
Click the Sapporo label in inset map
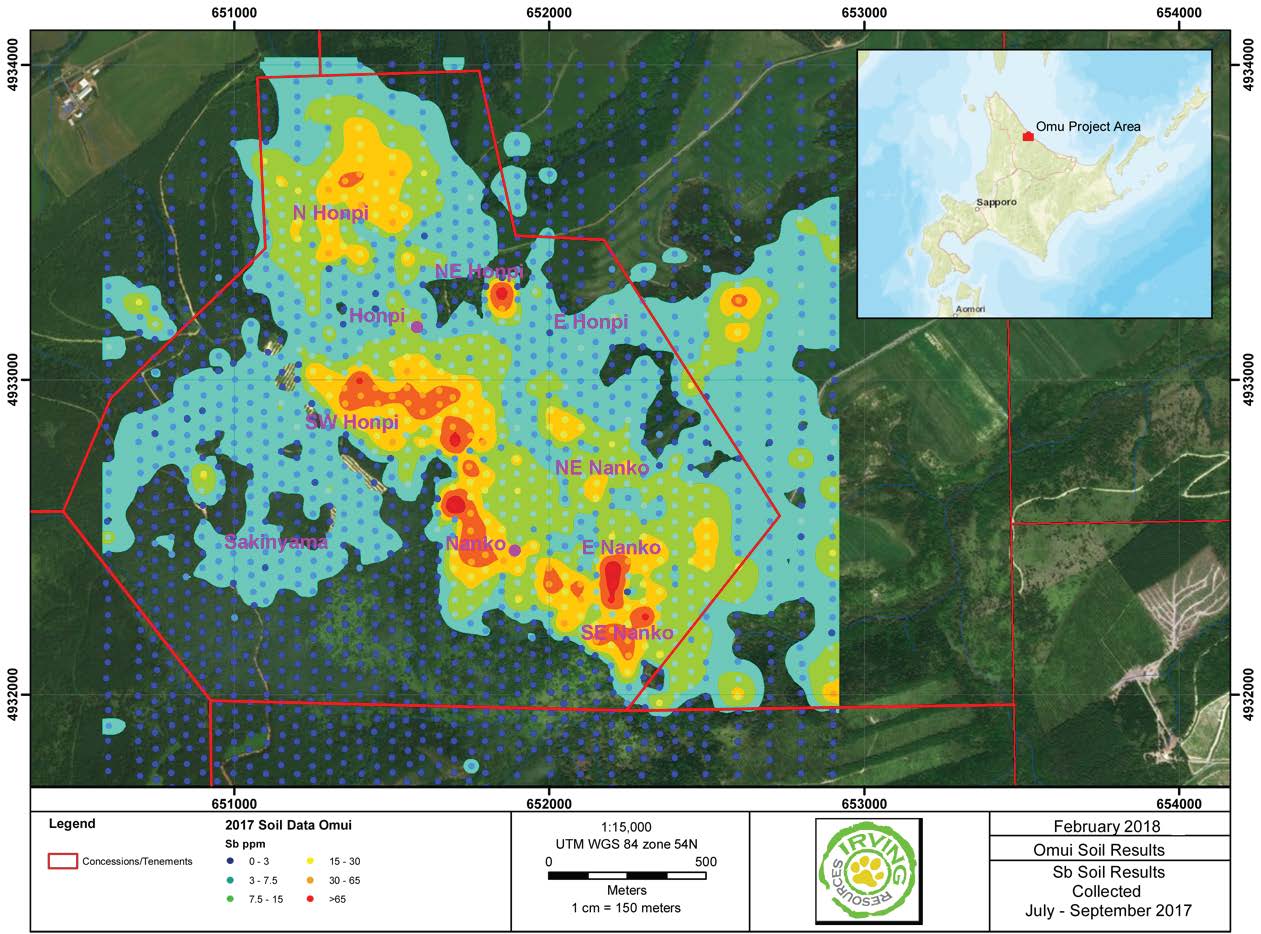click(996, 202)
